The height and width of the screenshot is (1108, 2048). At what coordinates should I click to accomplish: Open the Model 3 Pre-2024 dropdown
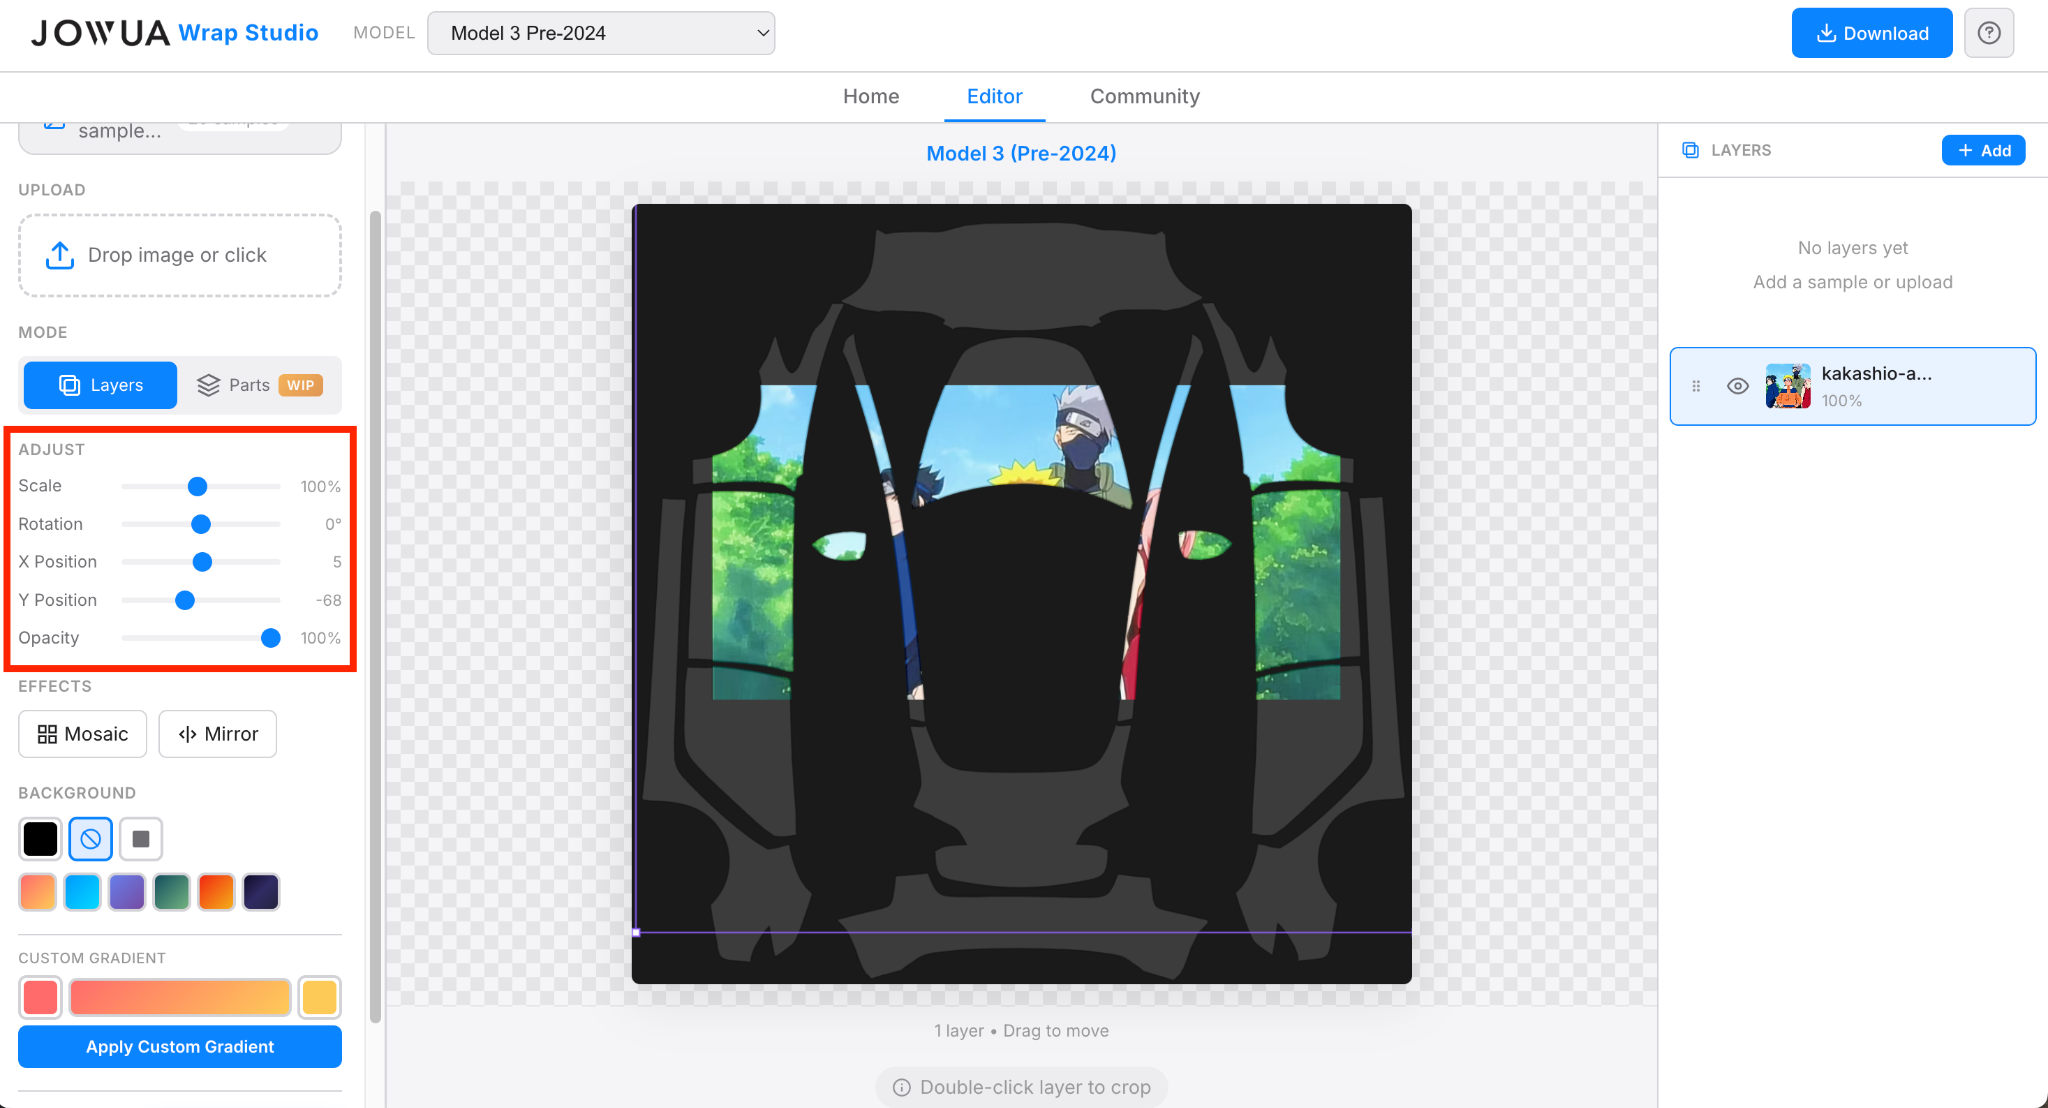[x=601, y=33]
